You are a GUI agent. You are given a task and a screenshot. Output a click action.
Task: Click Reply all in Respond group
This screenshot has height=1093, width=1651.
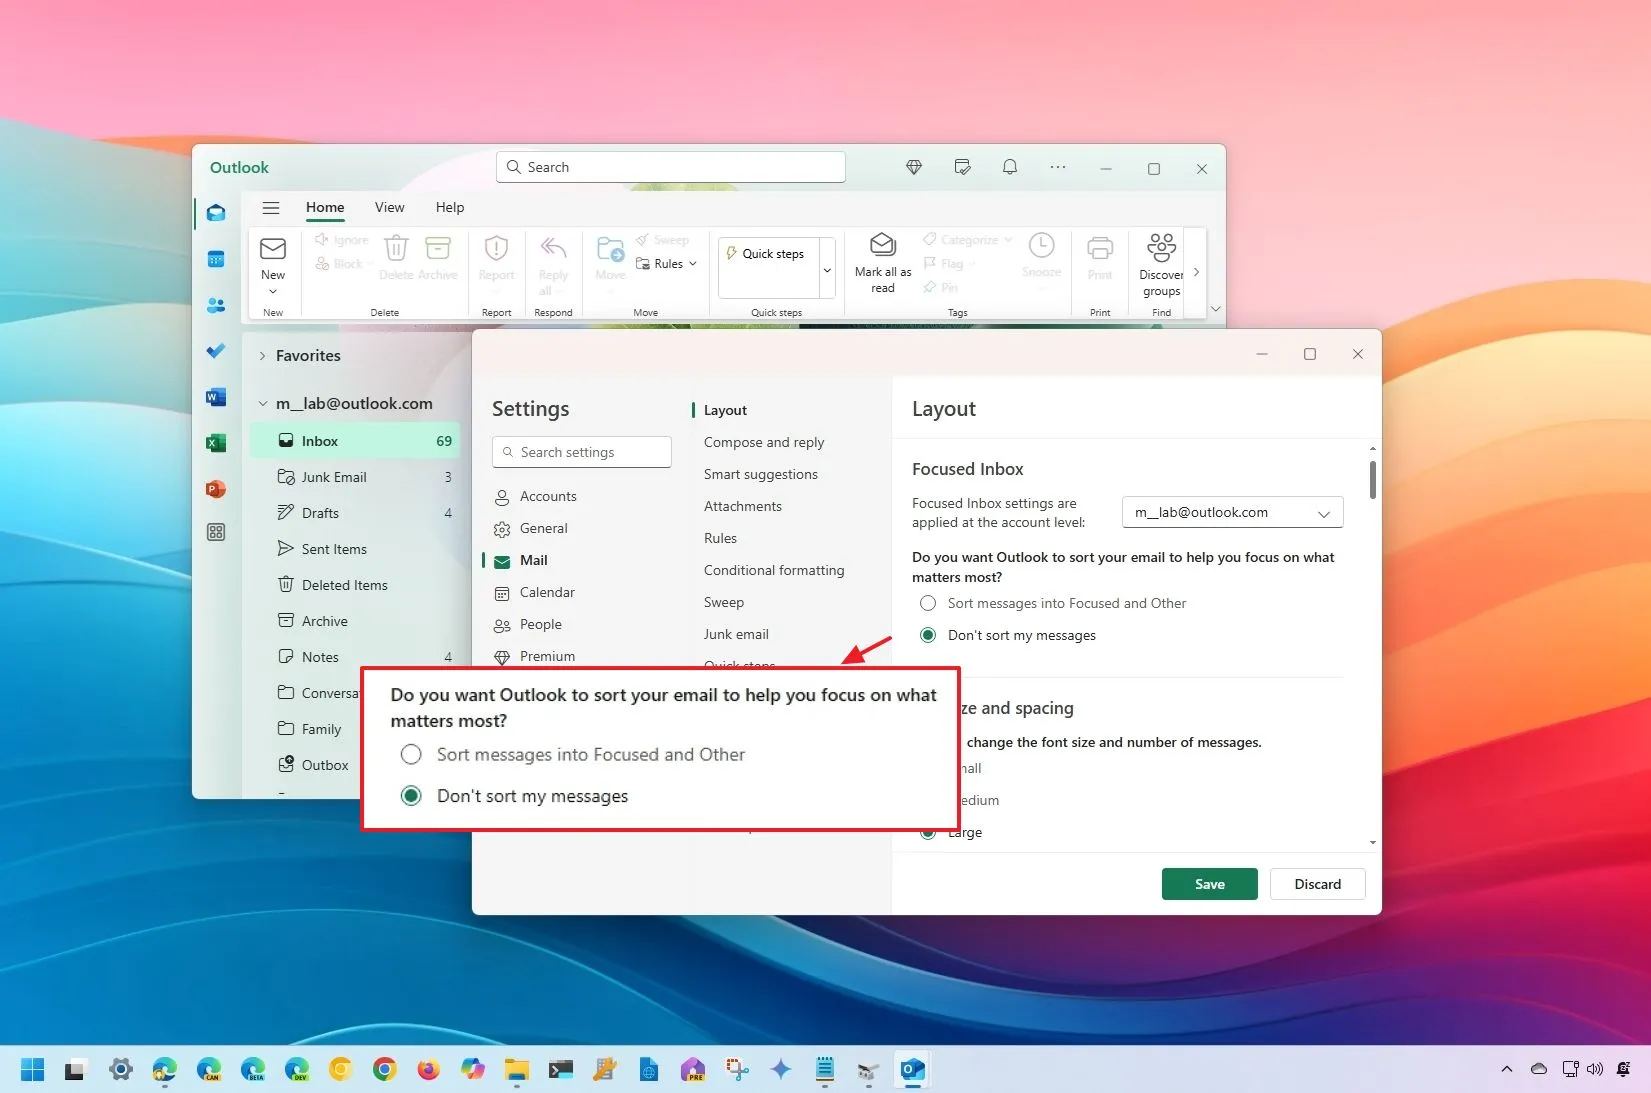pos(553,265)
